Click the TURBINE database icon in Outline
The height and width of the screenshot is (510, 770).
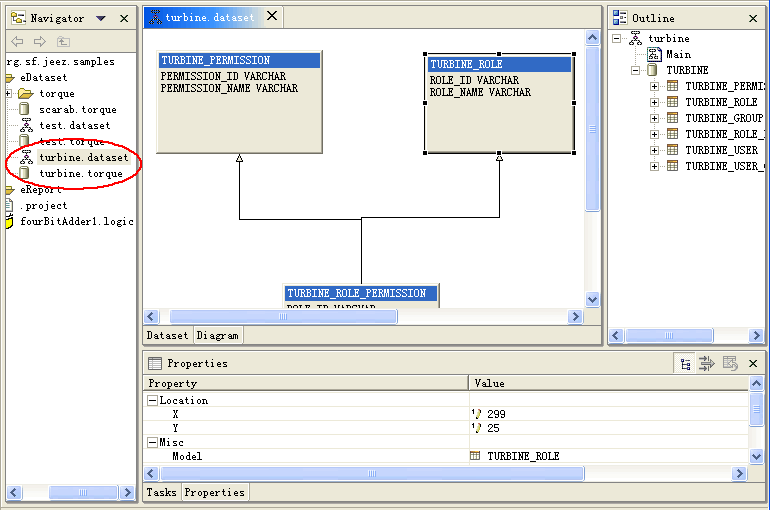click(652, 70)
